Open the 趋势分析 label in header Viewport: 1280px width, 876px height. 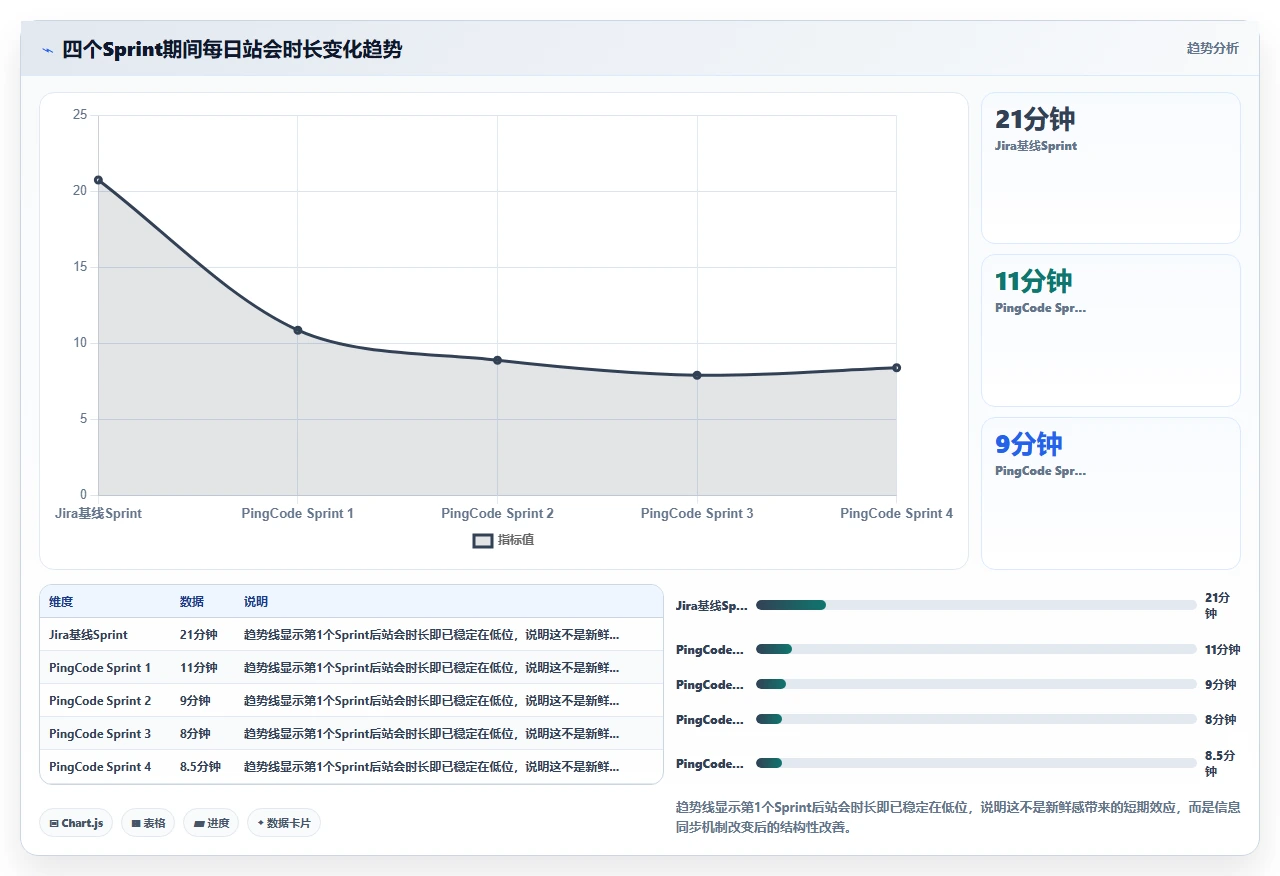point(1212,48)
